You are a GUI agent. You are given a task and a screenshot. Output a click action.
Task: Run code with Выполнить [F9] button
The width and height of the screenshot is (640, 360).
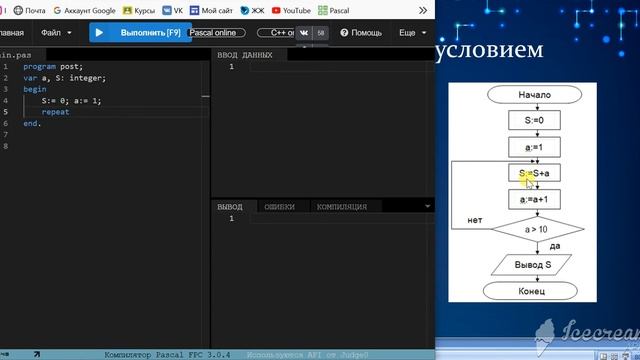click(140, 33)
